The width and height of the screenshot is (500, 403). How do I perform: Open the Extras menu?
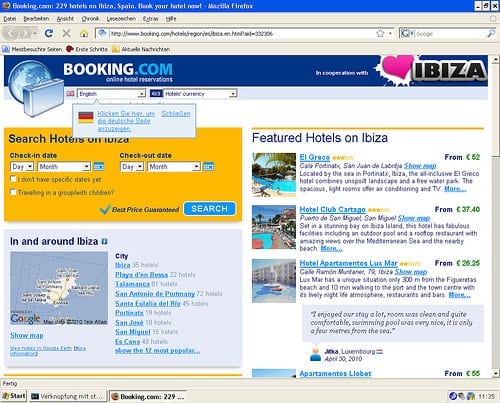(x=151, y=19)
